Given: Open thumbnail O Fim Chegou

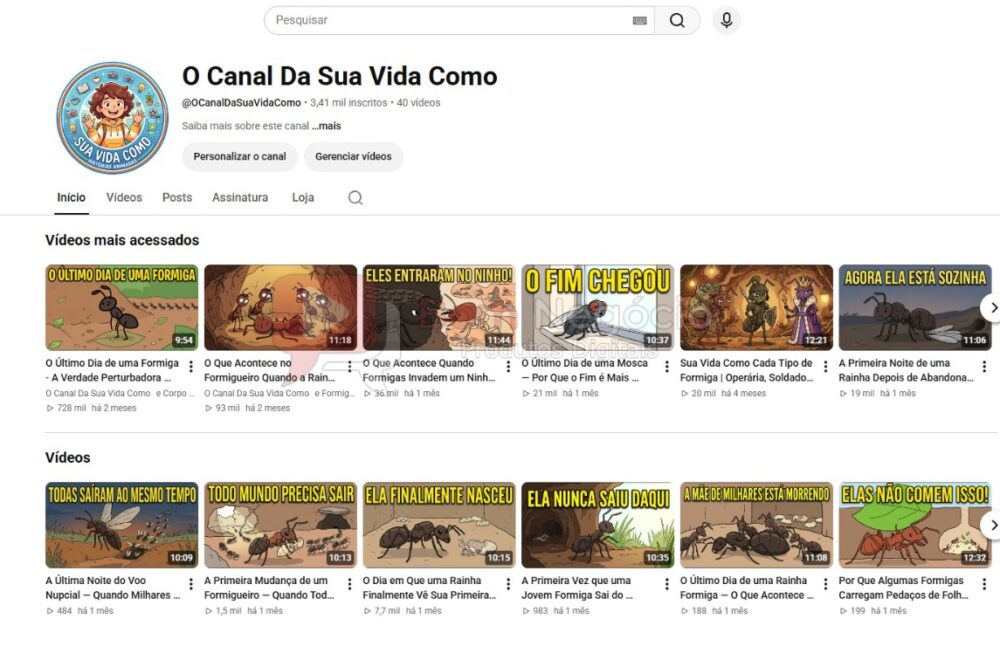Looking at the screenshot, I should tap(598, 307).
